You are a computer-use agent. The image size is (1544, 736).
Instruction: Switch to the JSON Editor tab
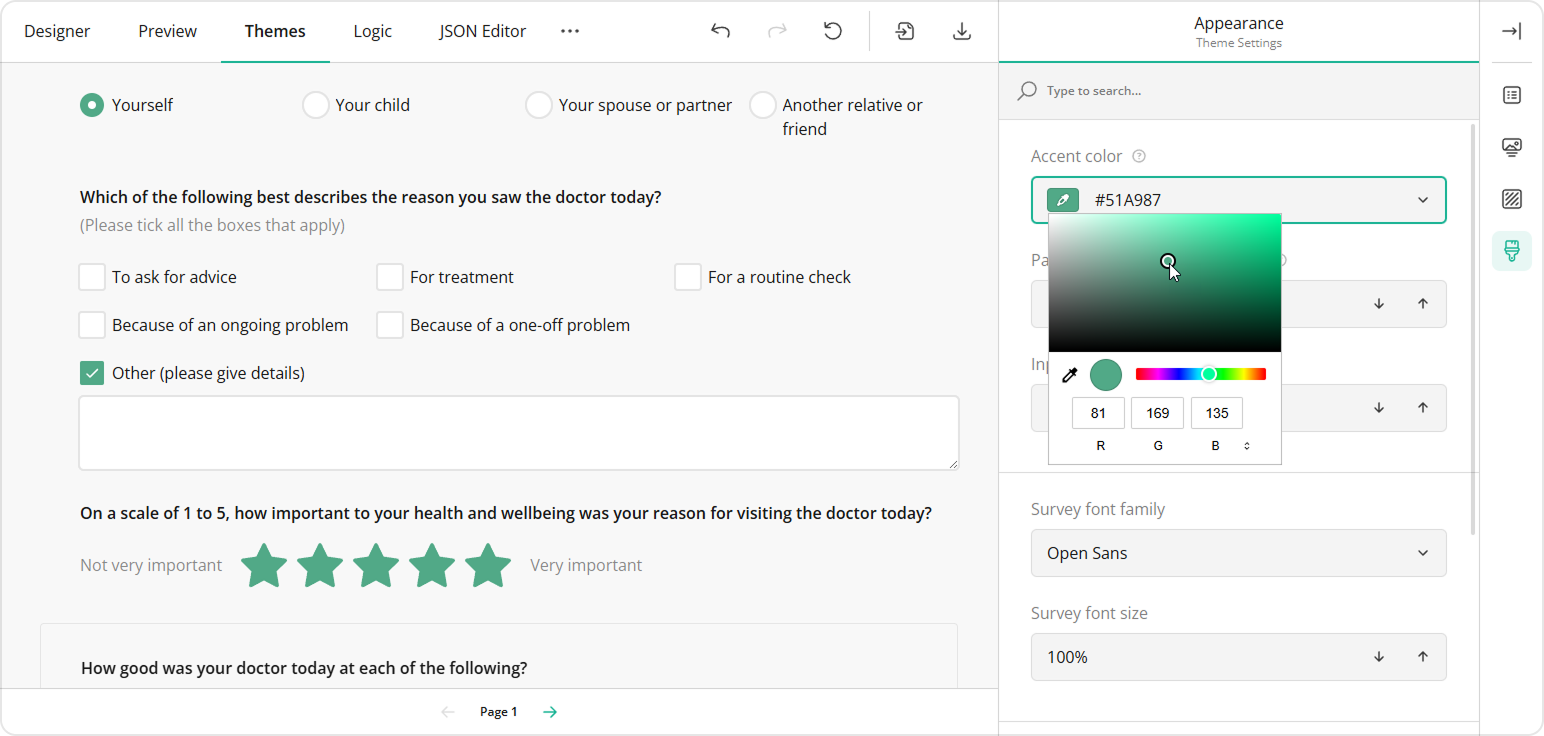pos(482,31)
